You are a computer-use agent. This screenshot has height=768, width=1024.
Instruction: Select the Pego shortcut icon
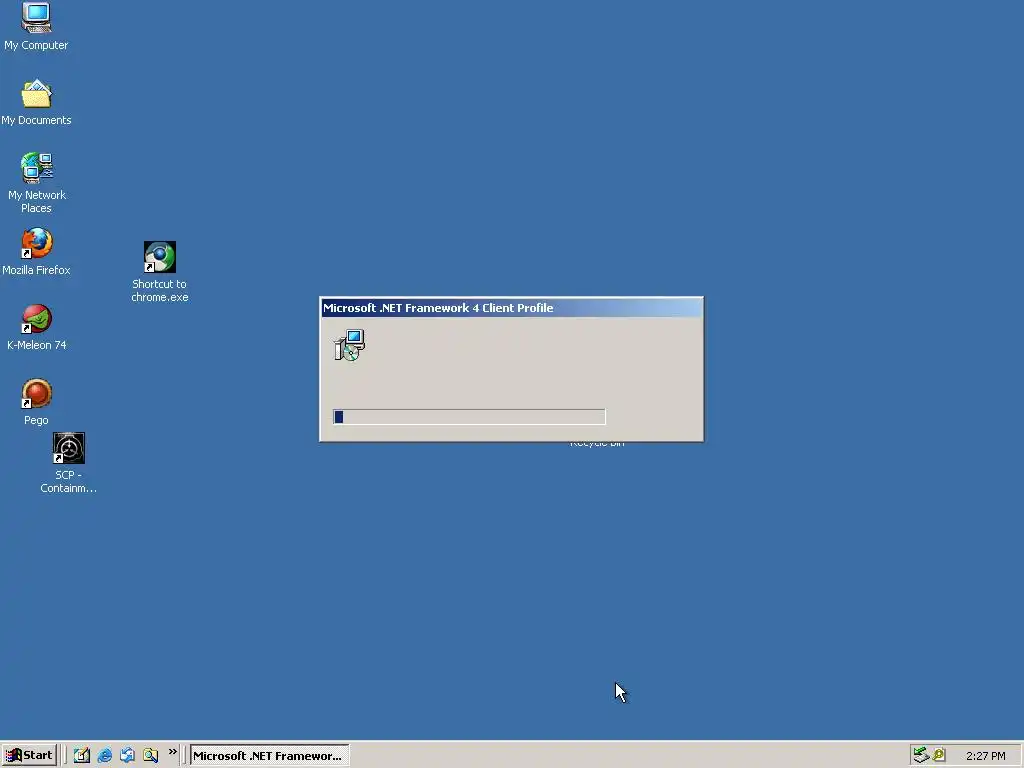click(x=36, y=393)
